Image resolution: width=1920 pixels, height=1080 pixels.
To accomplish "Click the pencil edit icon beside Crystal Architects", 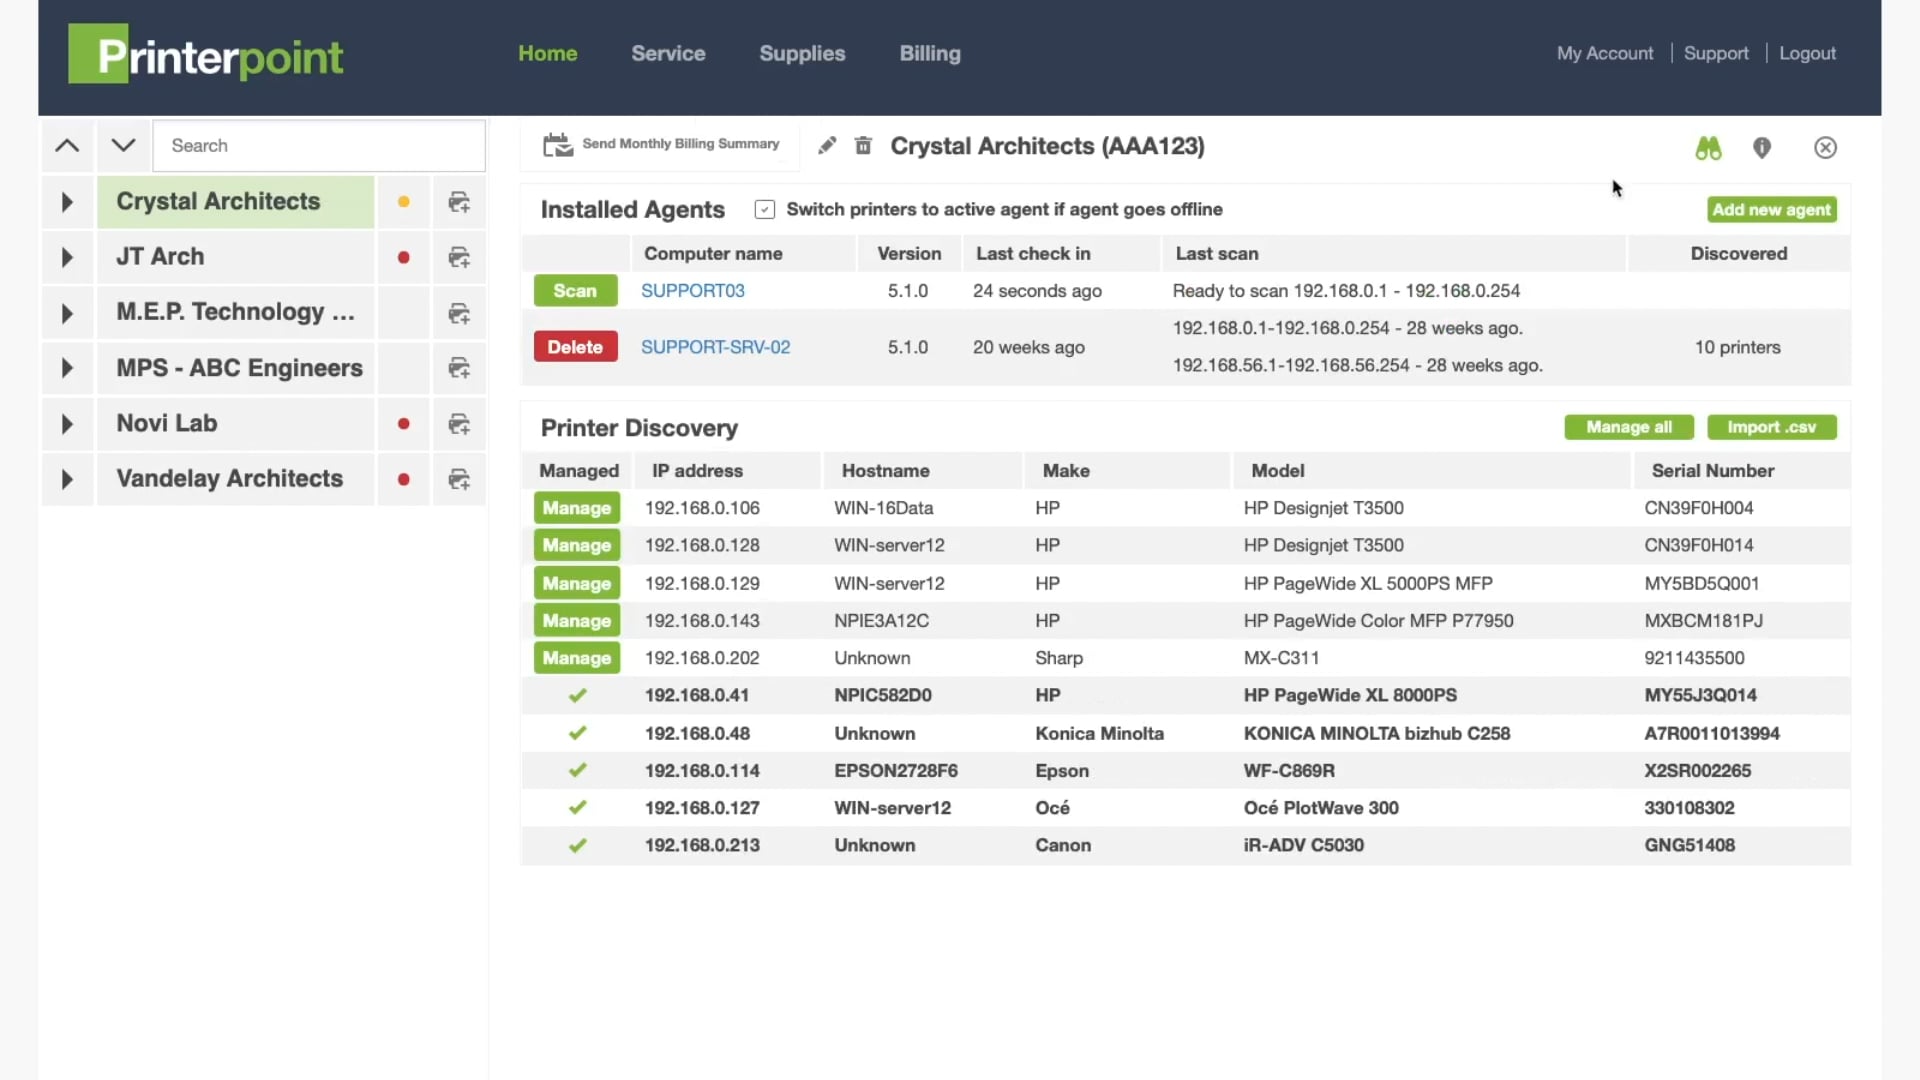I will (827, 146).
